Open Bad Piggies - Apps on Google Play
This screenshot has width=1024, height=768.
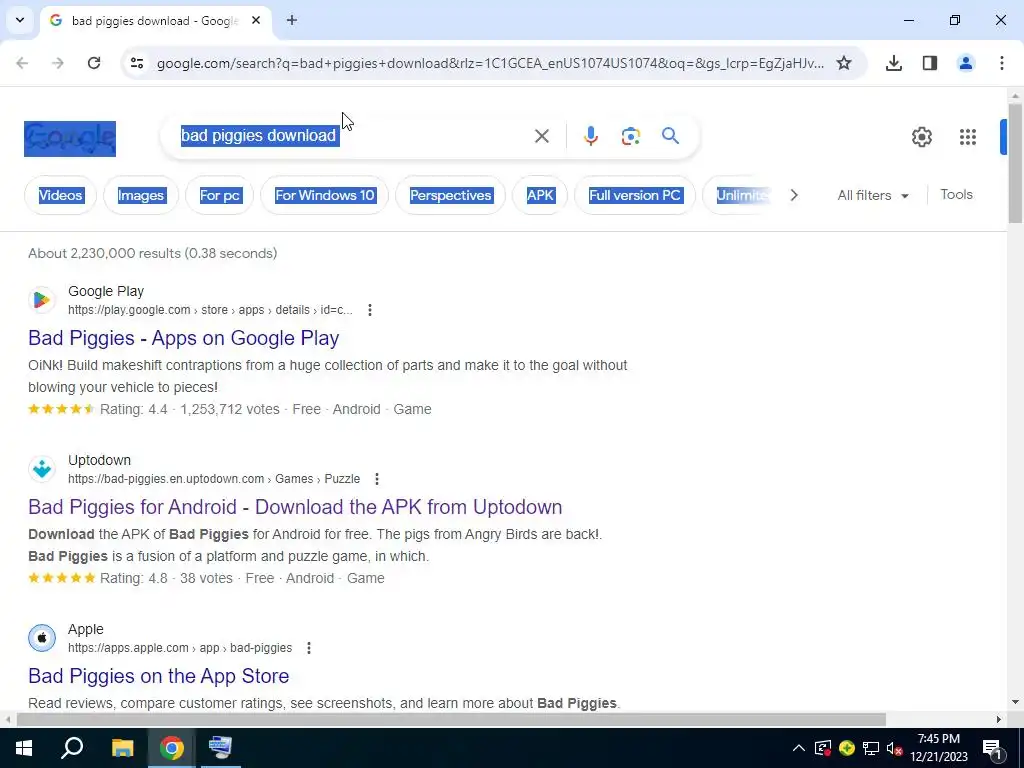click(184, 338)
